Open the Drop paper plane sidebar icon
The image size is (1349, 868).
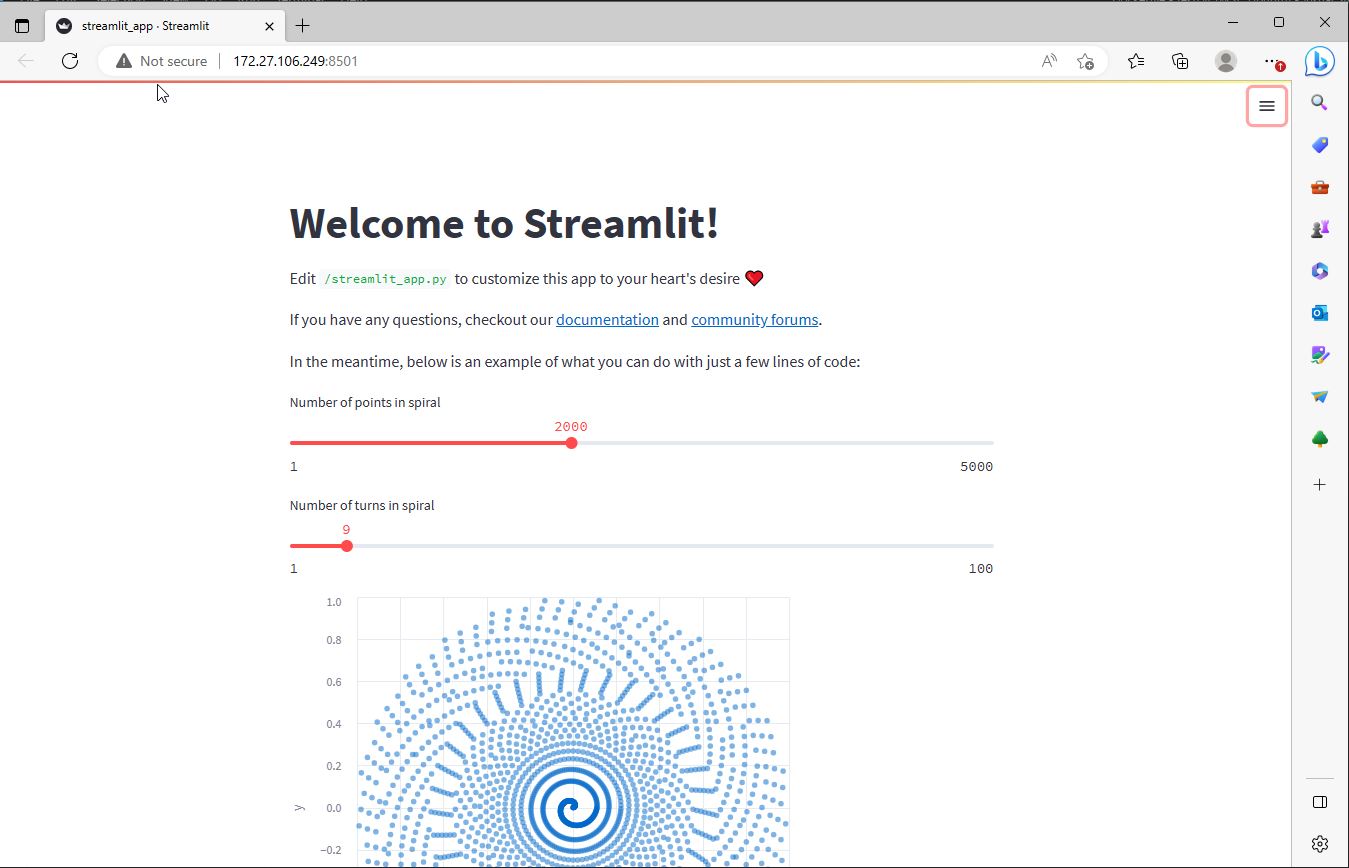coord(1319,397)
